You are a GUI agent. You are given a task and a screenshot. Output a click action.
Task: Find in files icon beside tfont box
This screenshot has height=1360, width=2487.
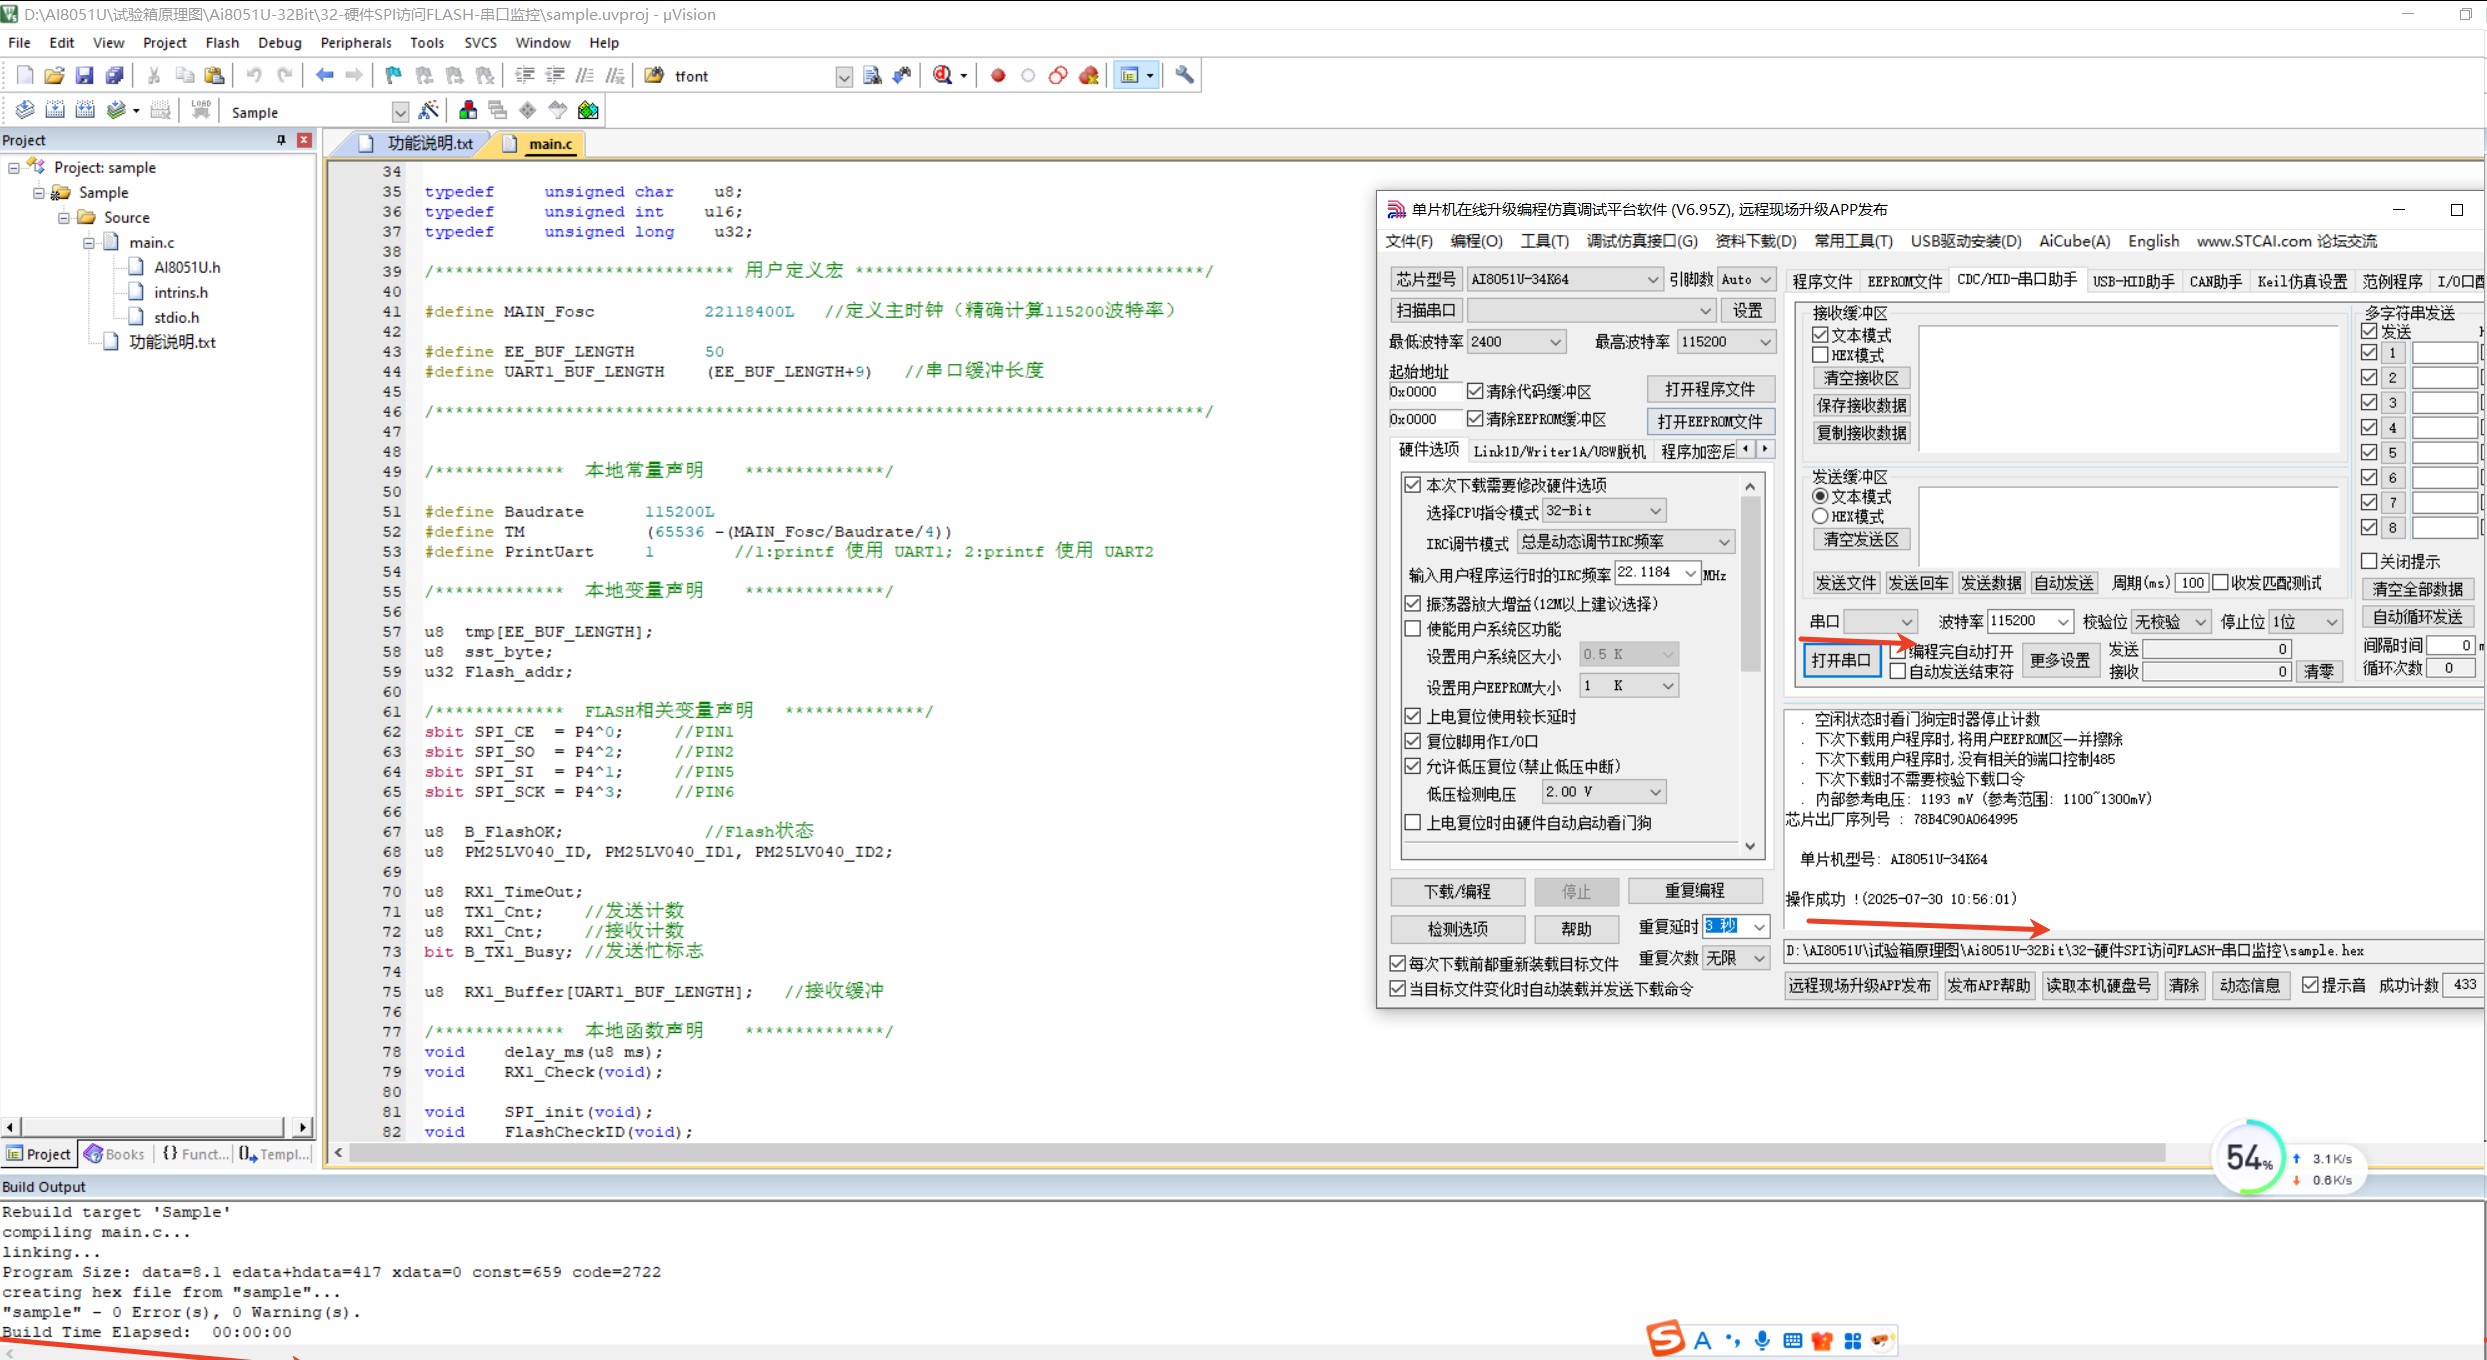872,76
